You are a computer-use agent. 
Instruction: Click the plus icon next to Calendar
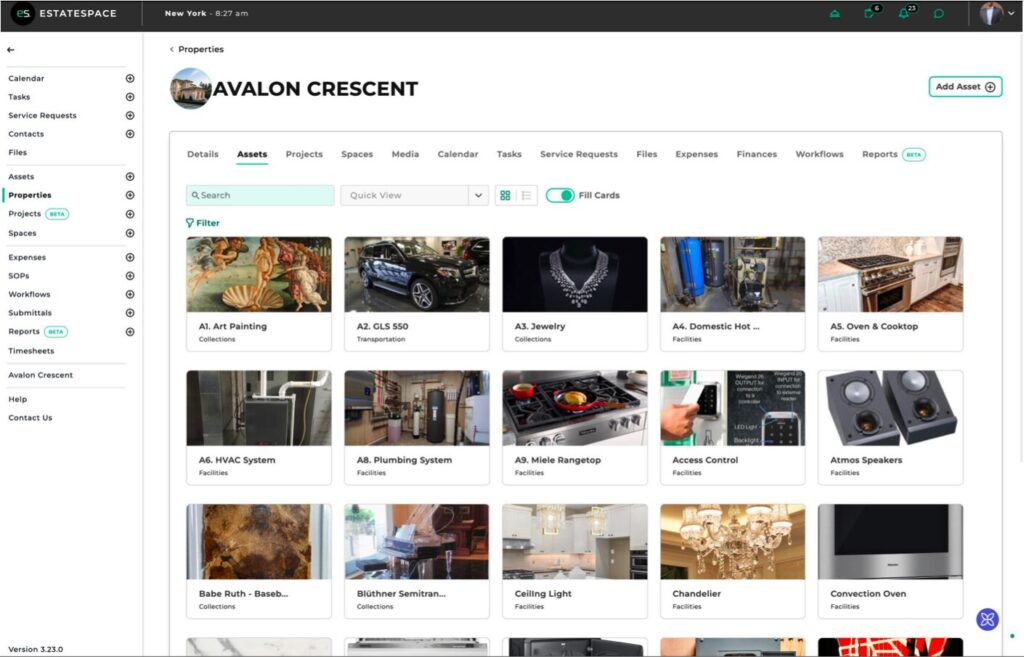pyautogui.click(x=129, y=78)
